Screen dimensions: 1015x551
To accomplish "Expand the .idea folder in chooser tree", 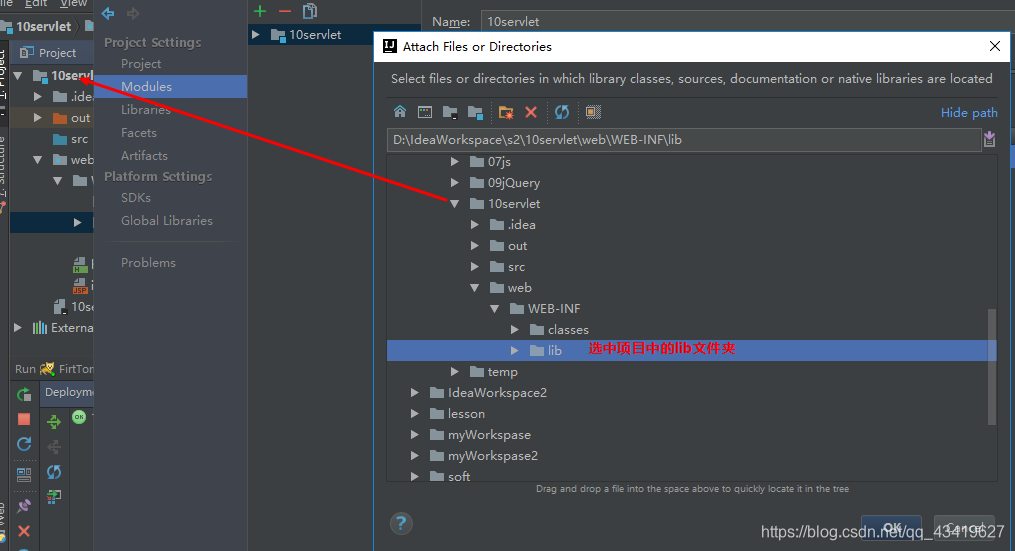I will [474, 225].
